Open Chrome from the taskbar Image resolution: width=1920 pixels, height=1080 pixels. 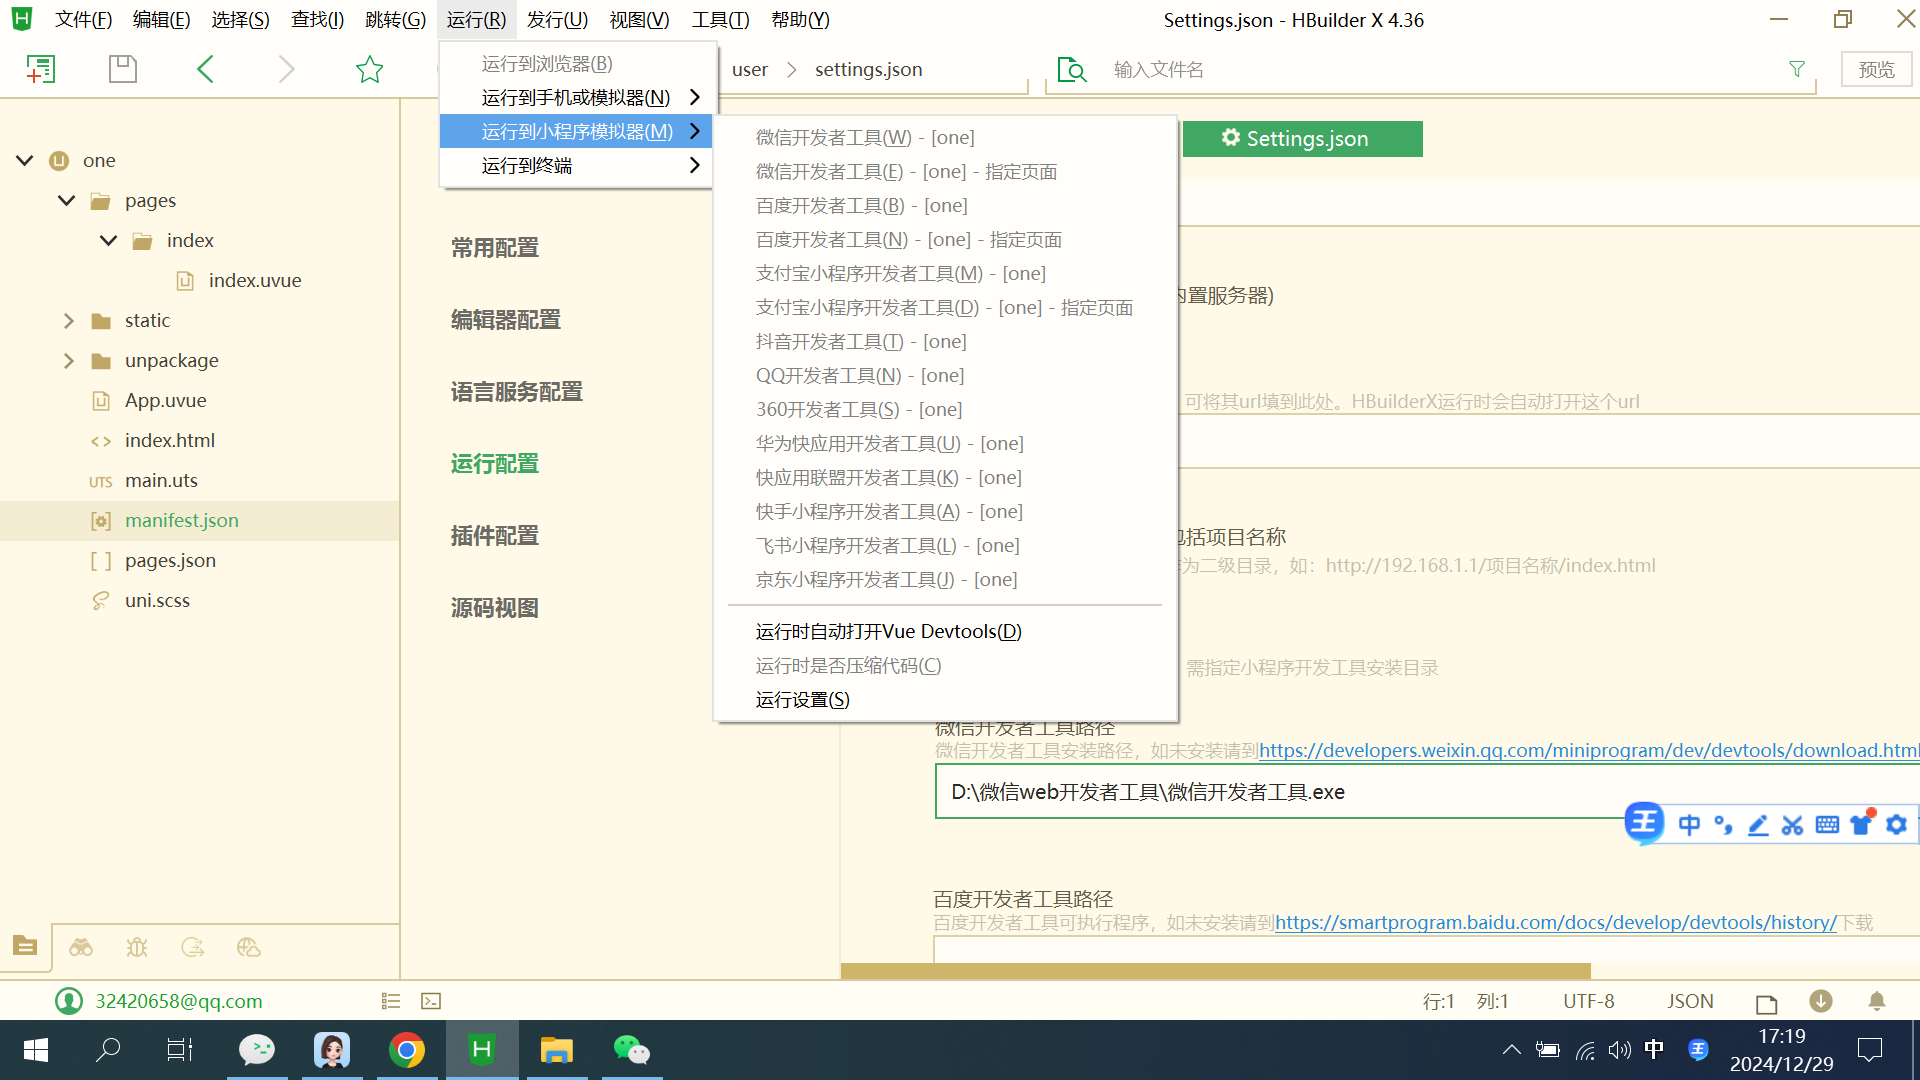click(x=407, y=1050)
